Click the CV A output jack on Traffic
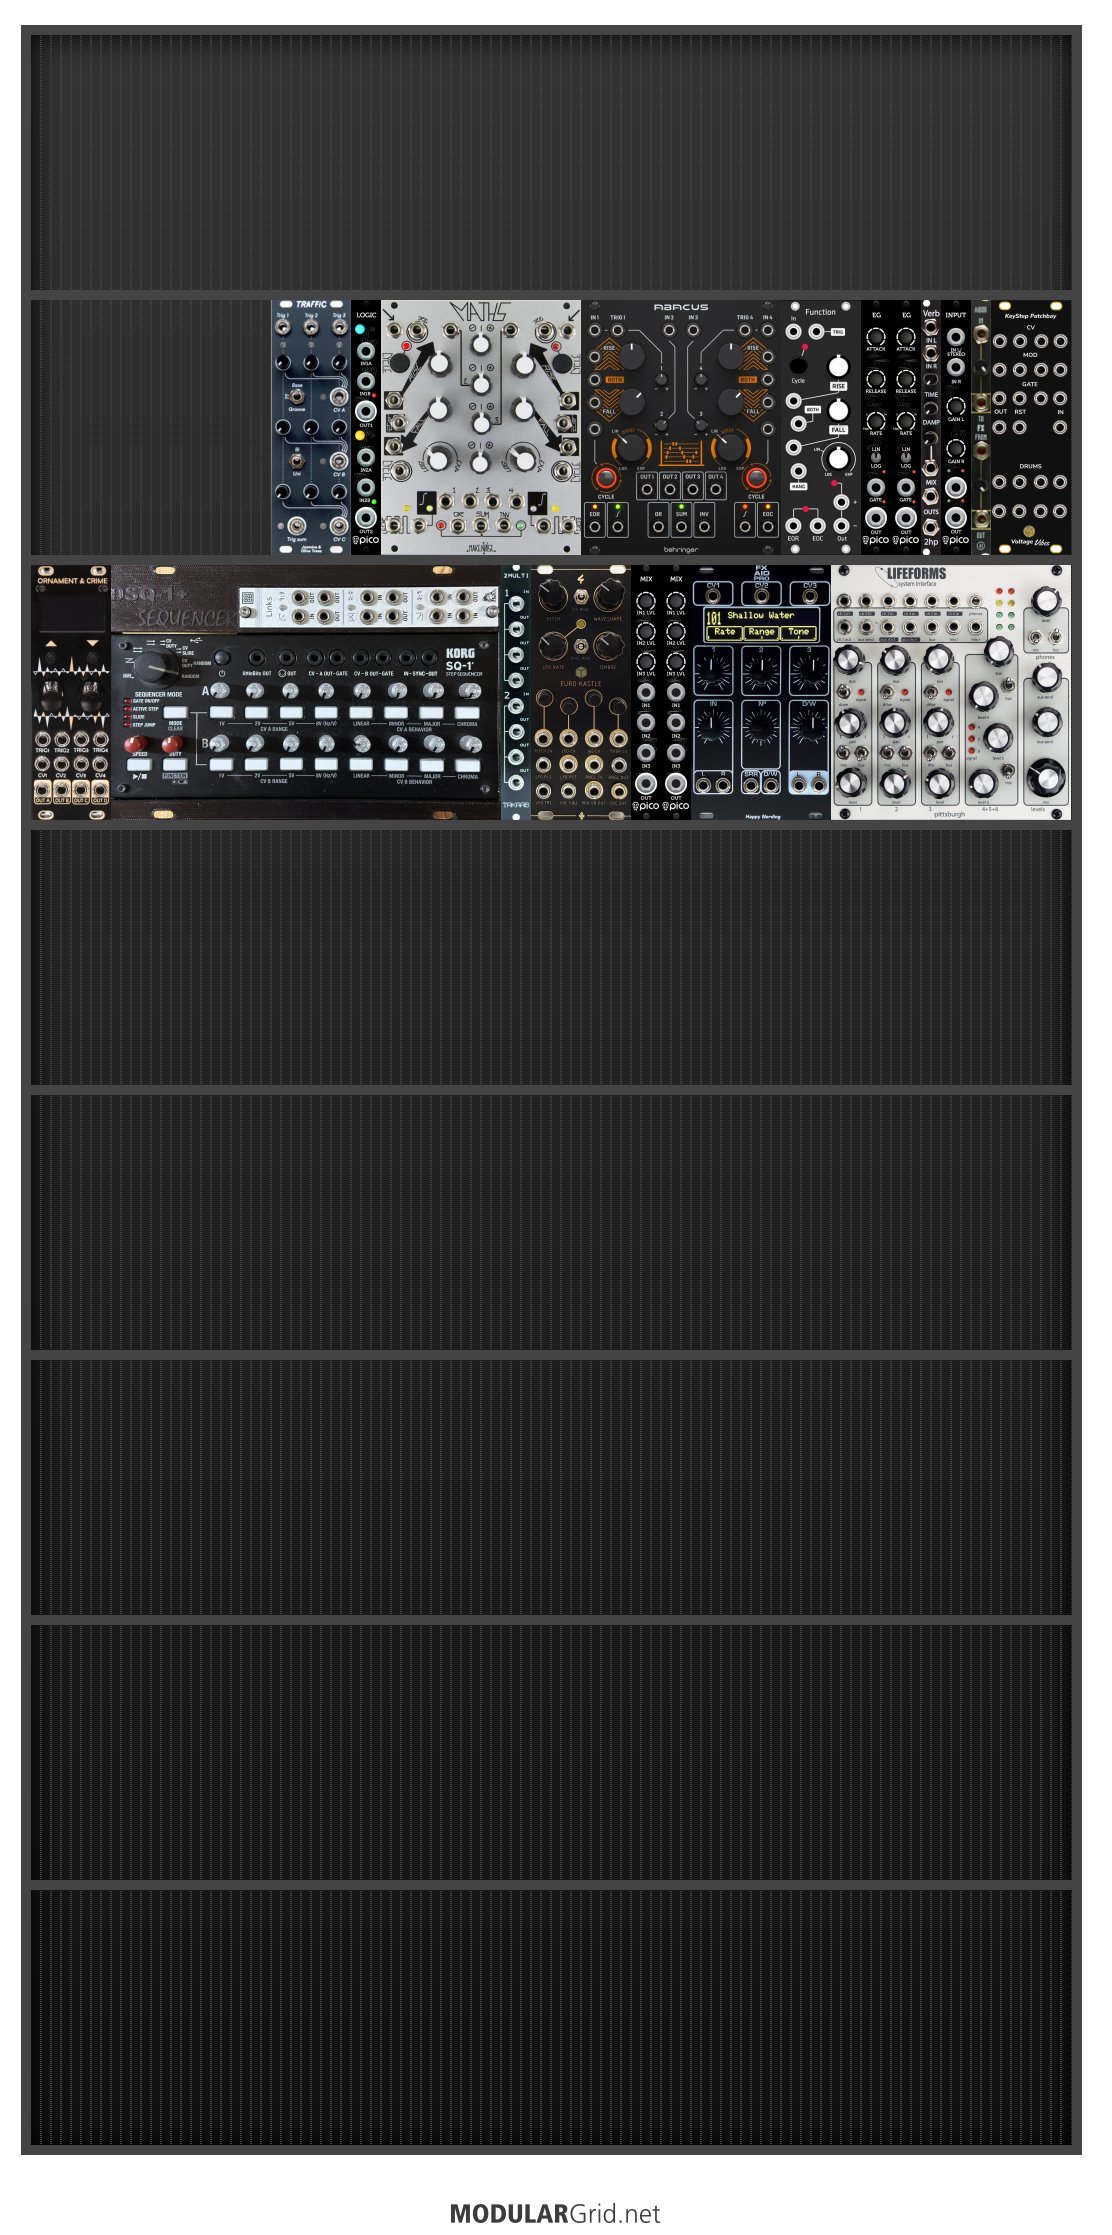The image size is (1112, 2235). click(x=339, y=397)
